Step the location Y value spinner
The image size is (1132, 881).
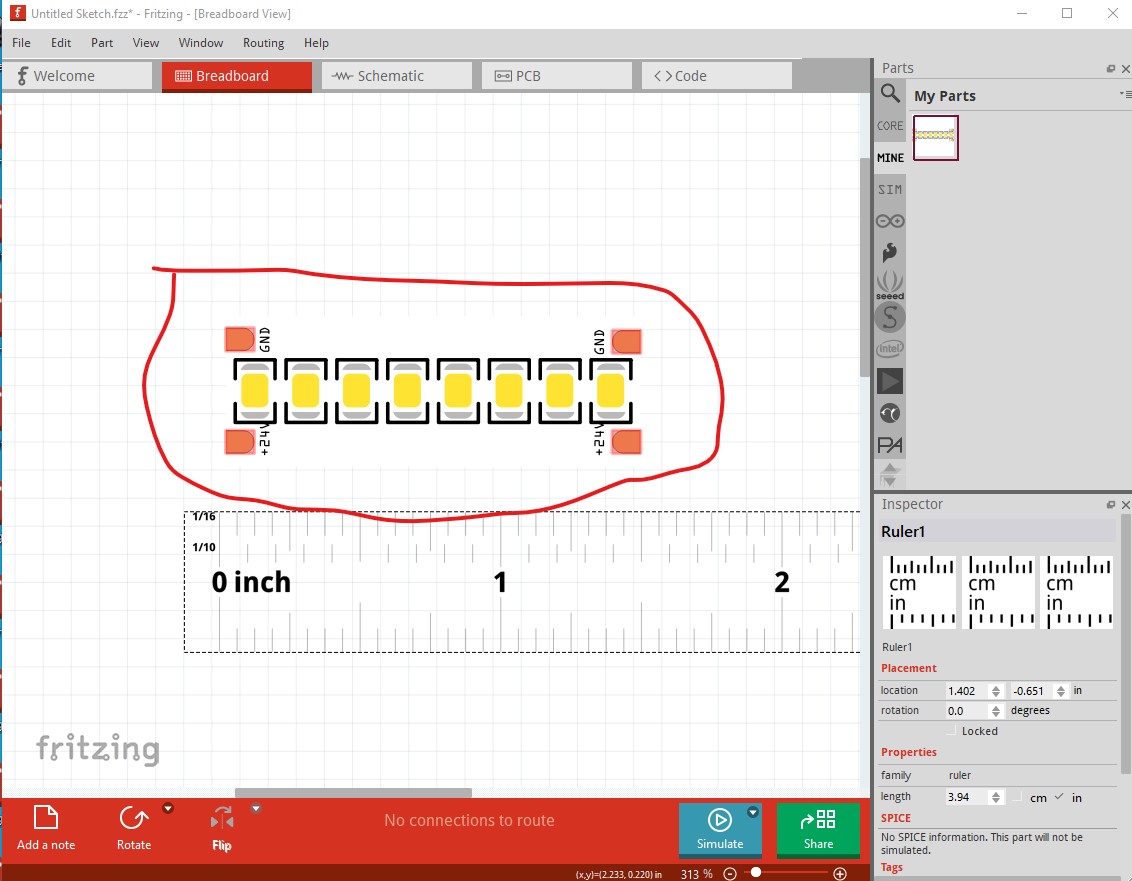tap(1061, 691)
